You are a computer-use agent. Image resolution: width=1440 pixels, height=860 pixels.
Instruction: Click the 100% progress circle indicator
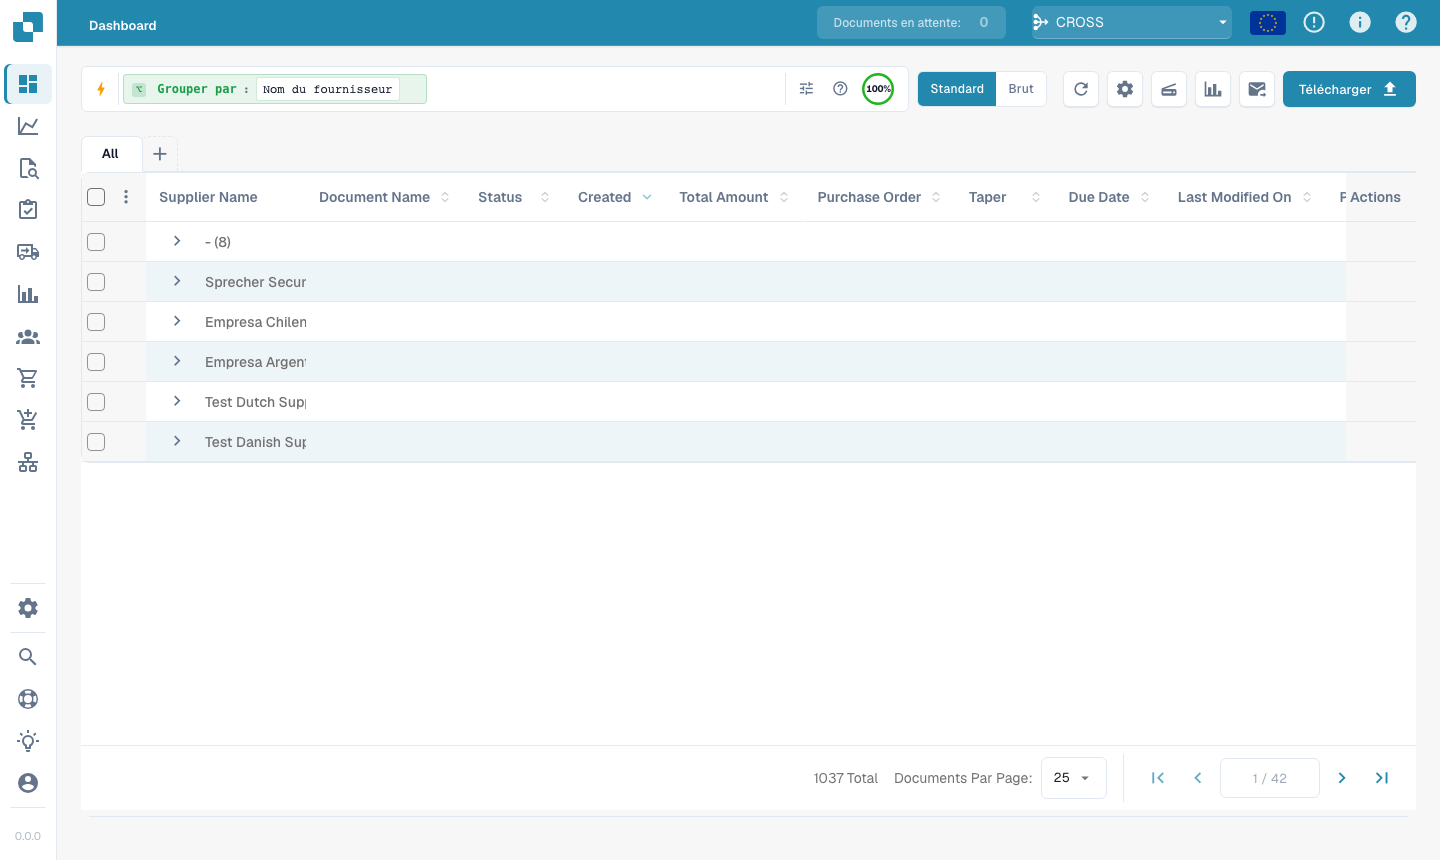[878, 89]
